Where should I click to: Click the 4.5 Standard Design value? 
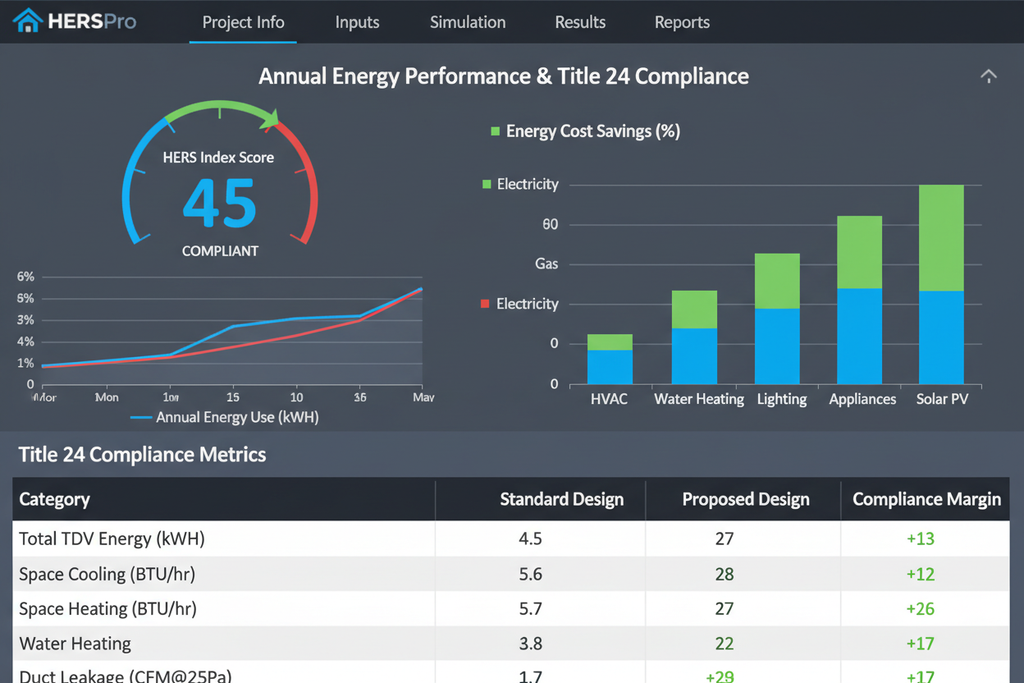tap(530, 539)
